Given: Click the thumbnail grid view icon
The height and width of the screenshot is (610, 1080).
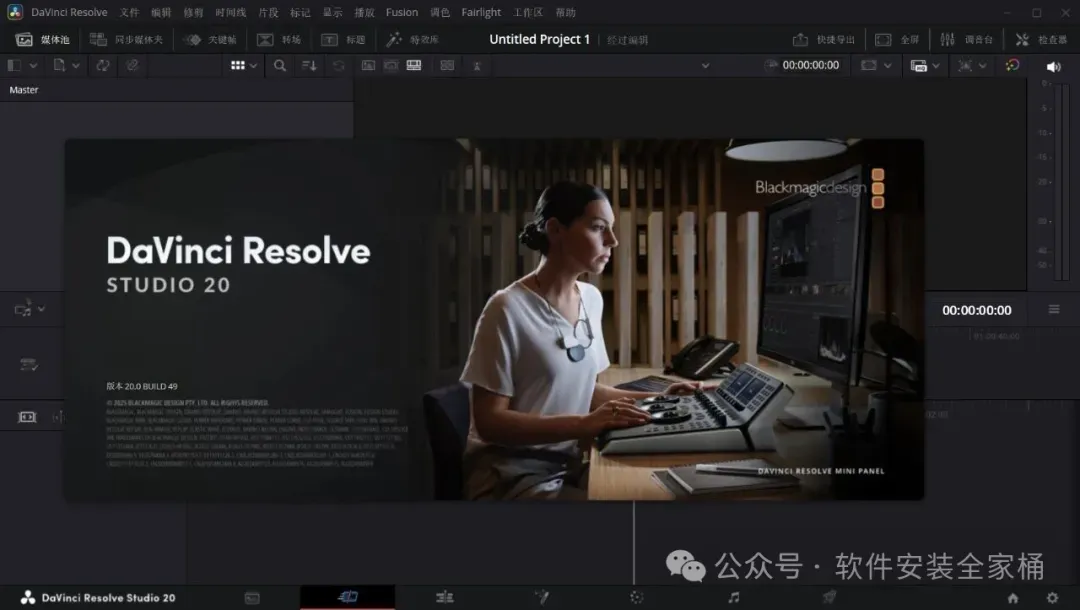Looking at the screenshot, I should pos(238,65).
